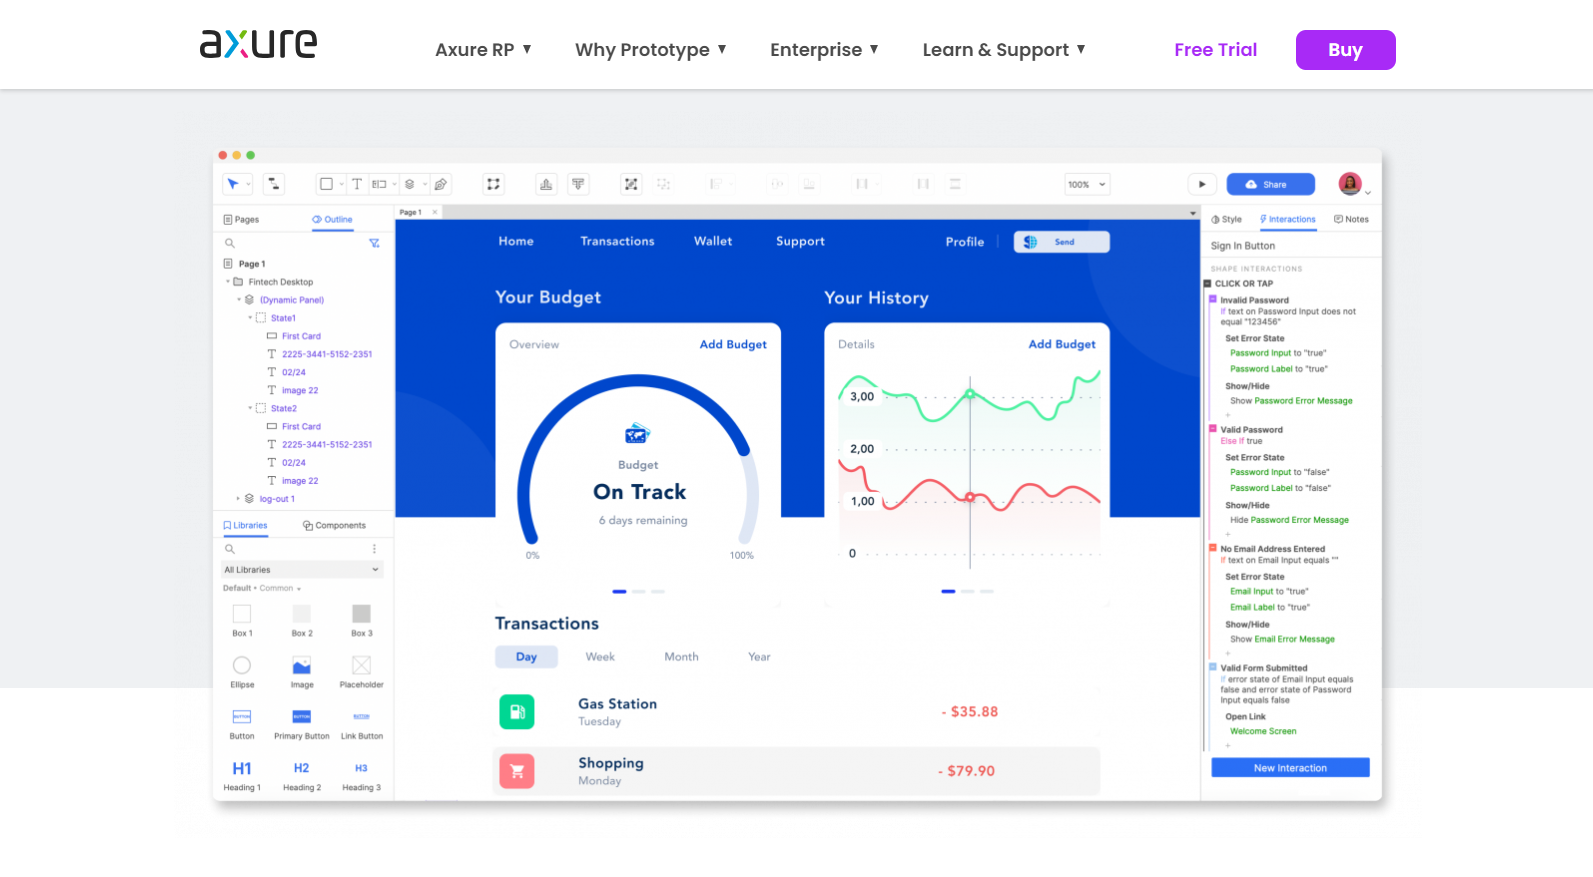Screen dimensions: 1593x877
Task: Collapse the Fintech Desktop folder
Action: point(228,282)
